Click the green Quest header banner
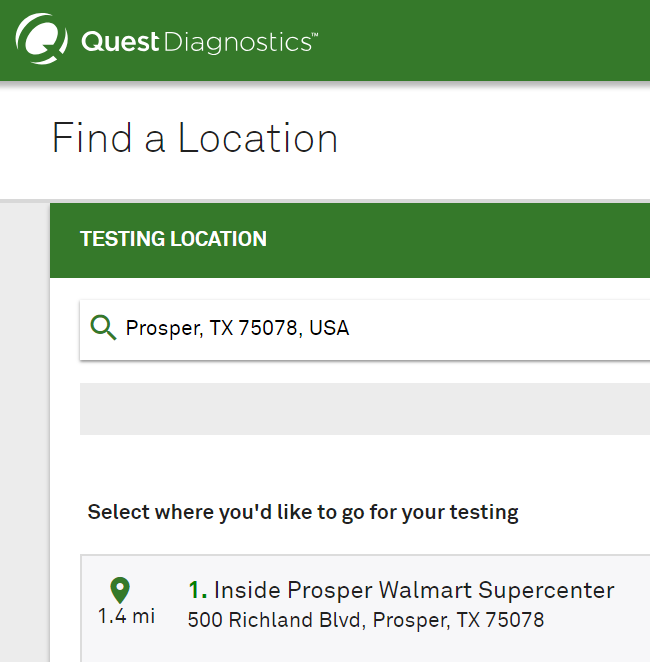650x662 pixels. click(x=325, y=40)
